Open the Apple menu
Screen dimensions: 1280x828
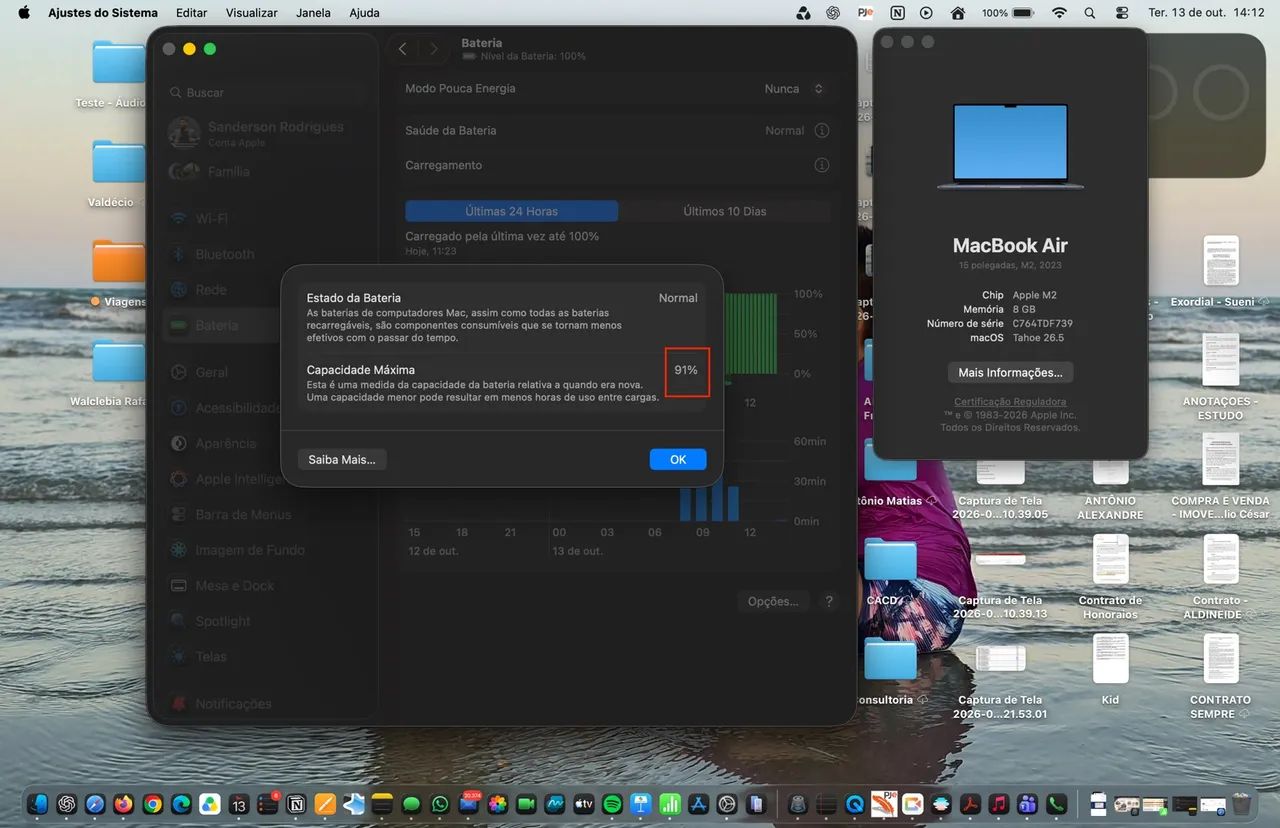point(24,13)
